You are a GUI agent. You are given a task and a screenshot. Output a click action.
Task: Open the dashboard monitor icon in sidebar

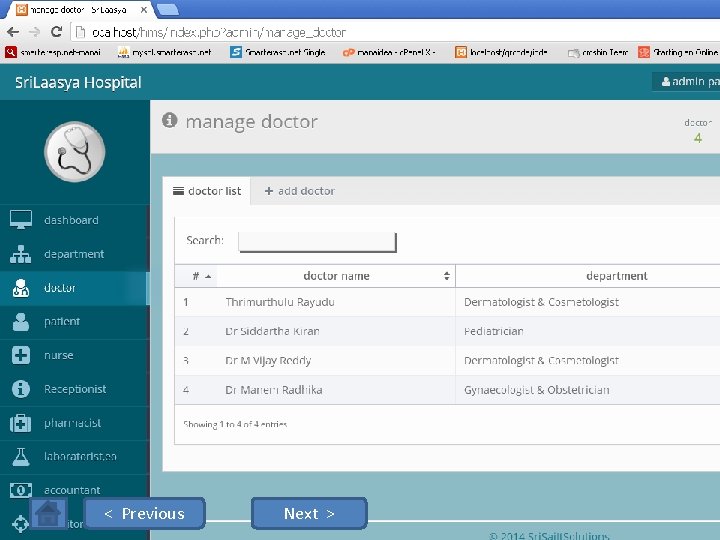pyautogui.click(x=21, y=219)
